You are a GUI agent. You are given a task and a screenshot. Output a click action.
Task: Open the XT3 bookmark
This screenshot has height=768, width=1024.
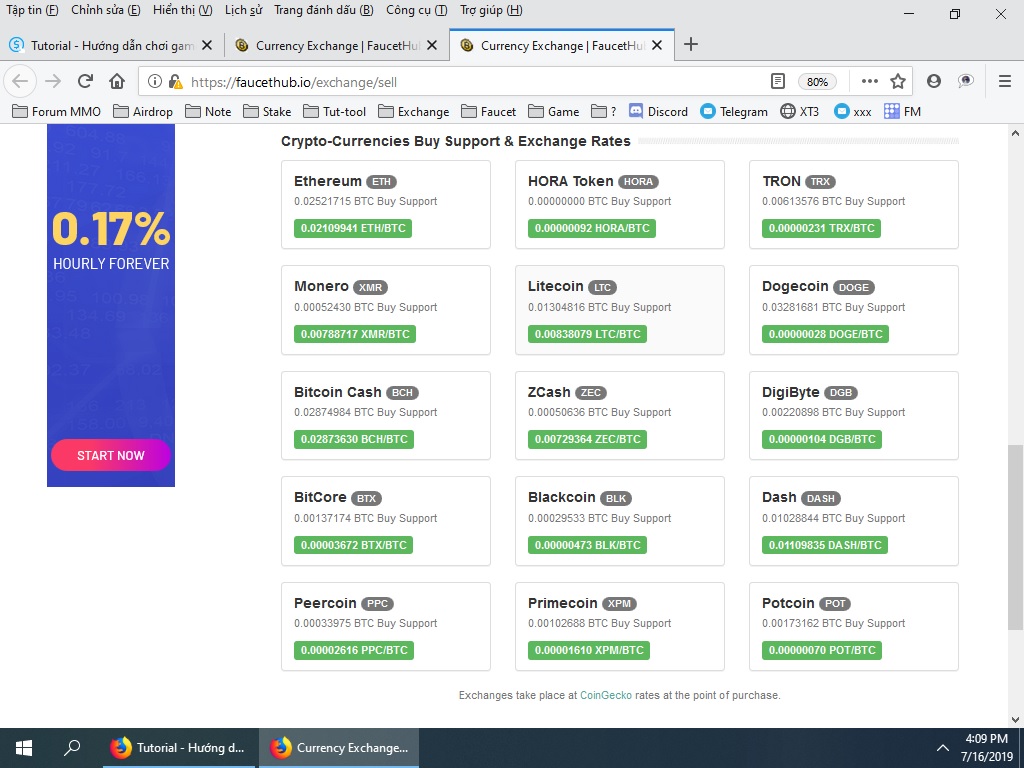click(x=799, y=111)
